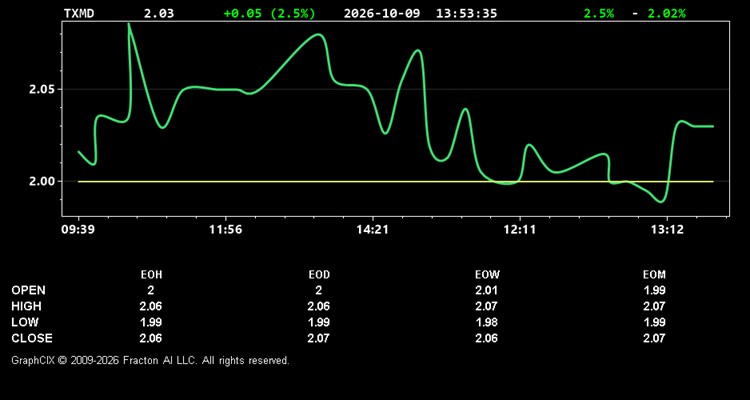Click the TXMD ticker symbol

pos(79,13)
